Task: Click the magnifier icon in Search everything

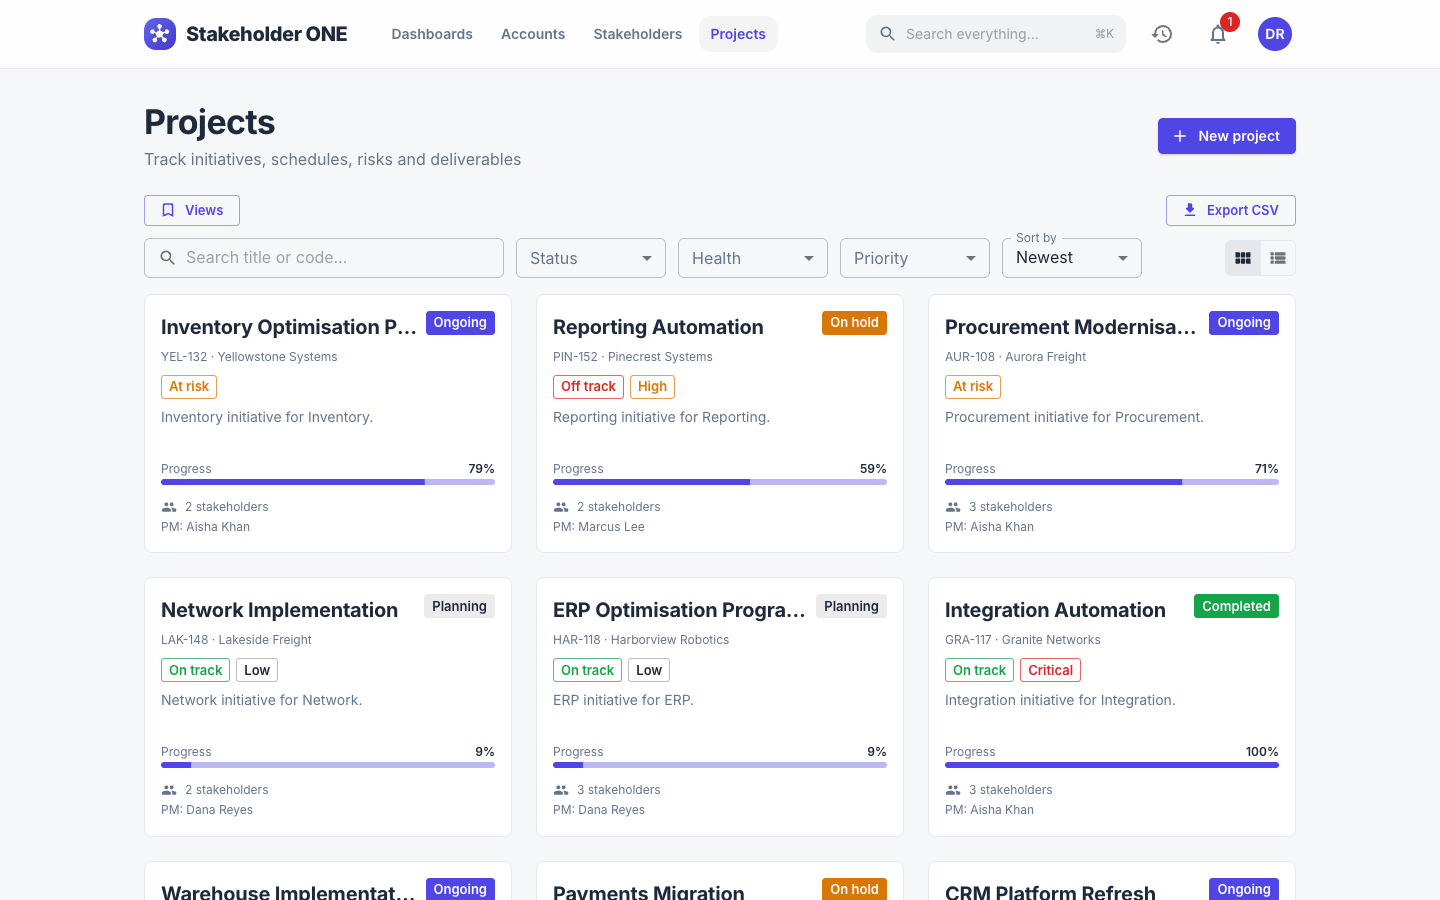Action: (887, 34)
